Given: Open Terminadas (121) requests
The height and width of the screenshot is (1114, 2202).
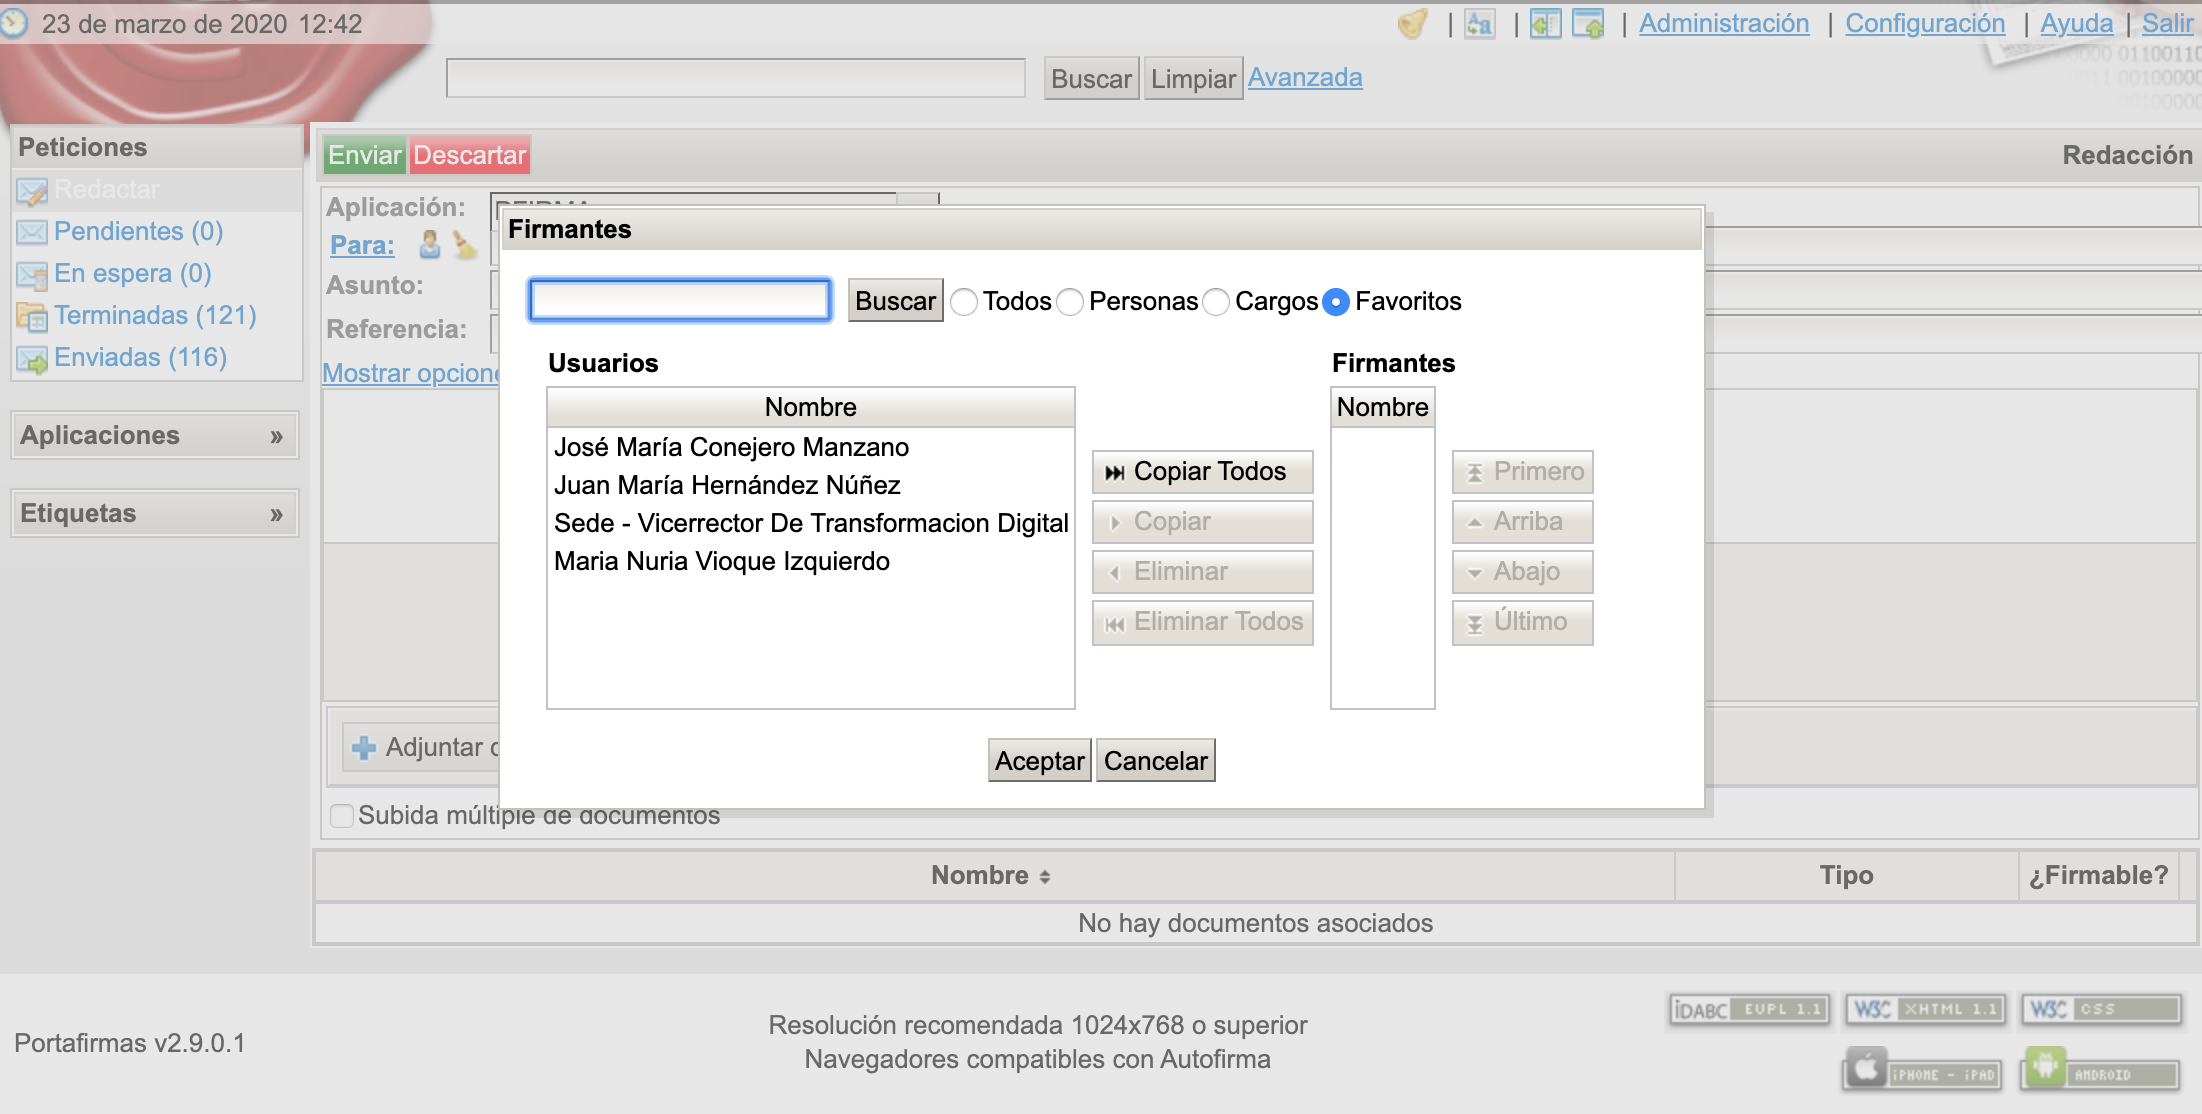Looking at the screenshot, I should click(155, 316).
